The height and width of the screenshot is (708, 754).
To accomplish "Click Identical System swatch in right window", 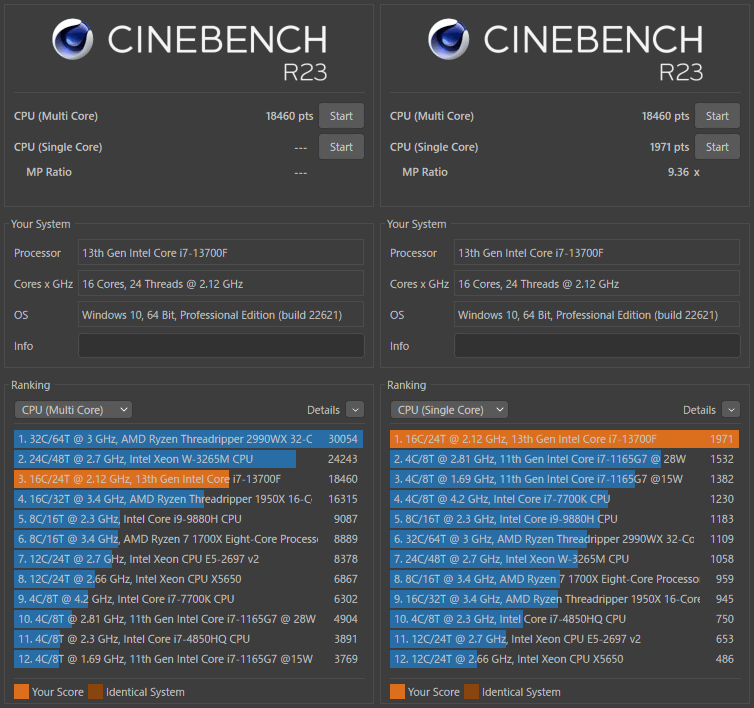I will click(x=472, y=692).
